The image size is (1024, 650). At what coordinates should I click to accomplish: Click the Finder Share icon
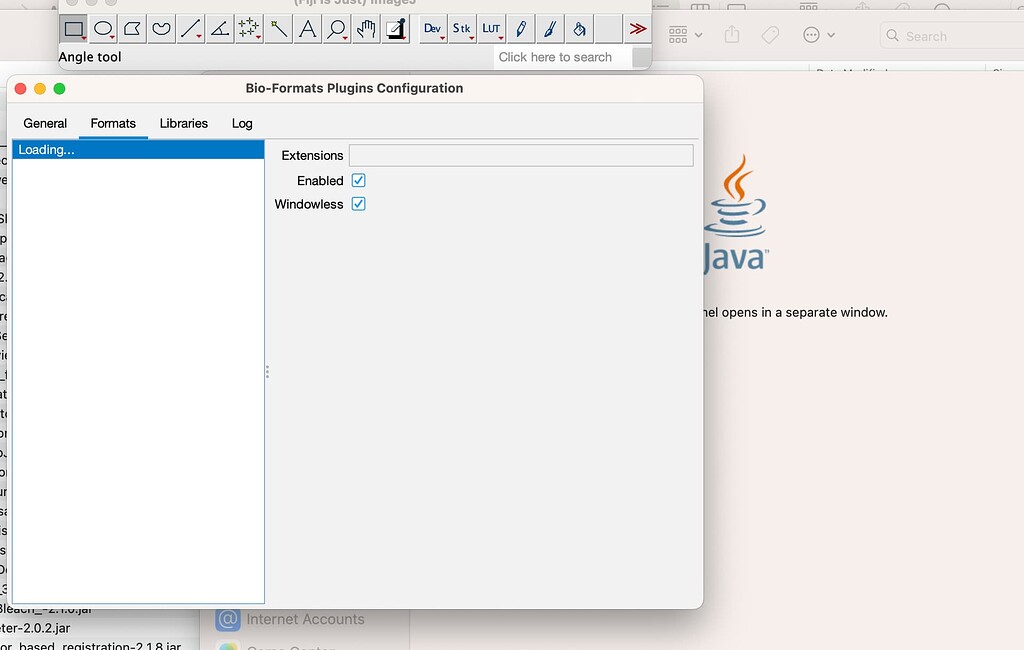[732, 34]
